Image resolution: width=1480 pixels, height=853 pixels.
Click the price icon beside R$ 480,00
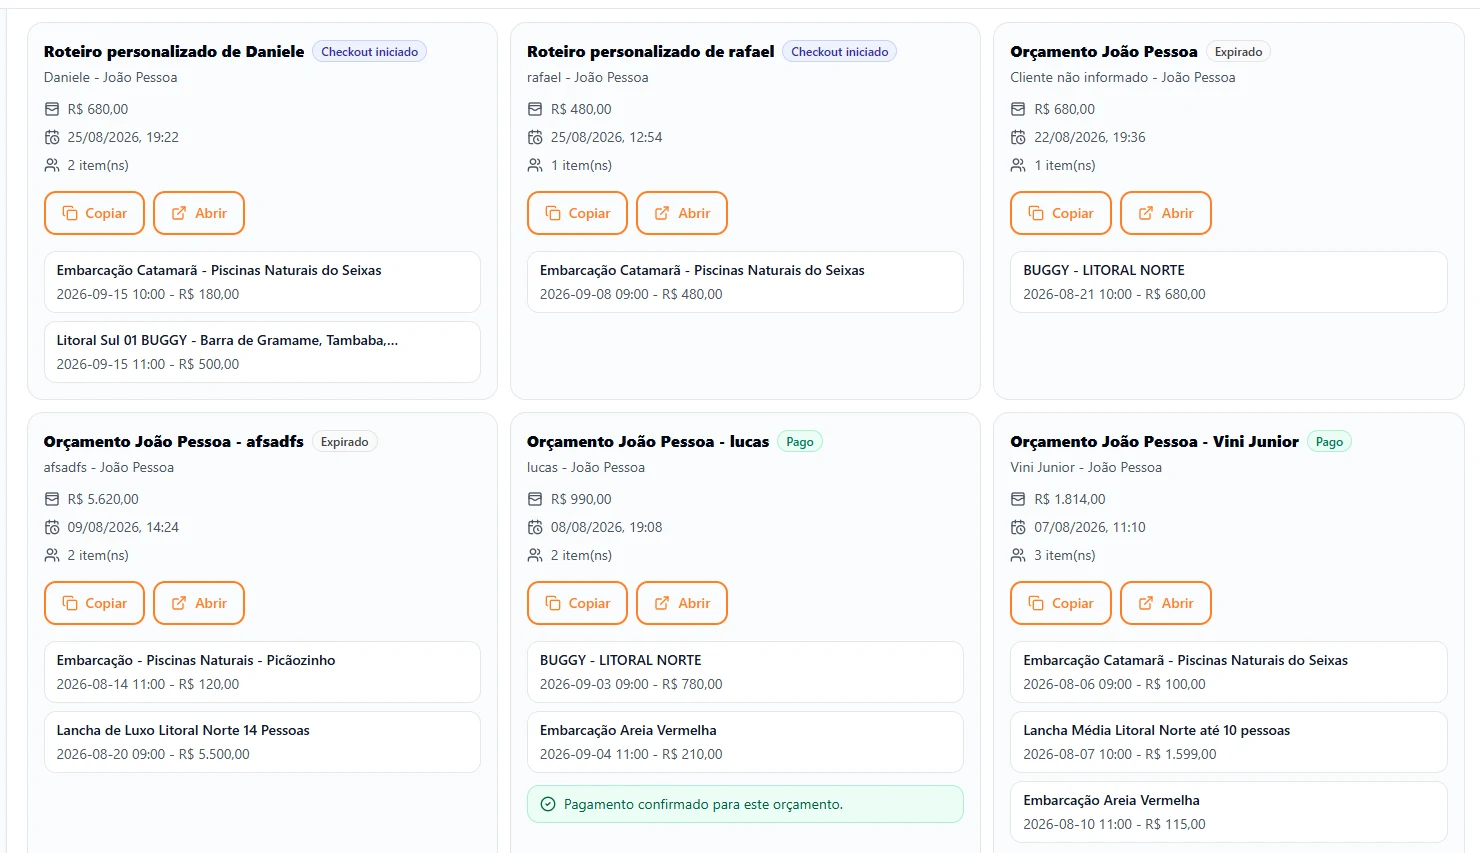point(535,109)
